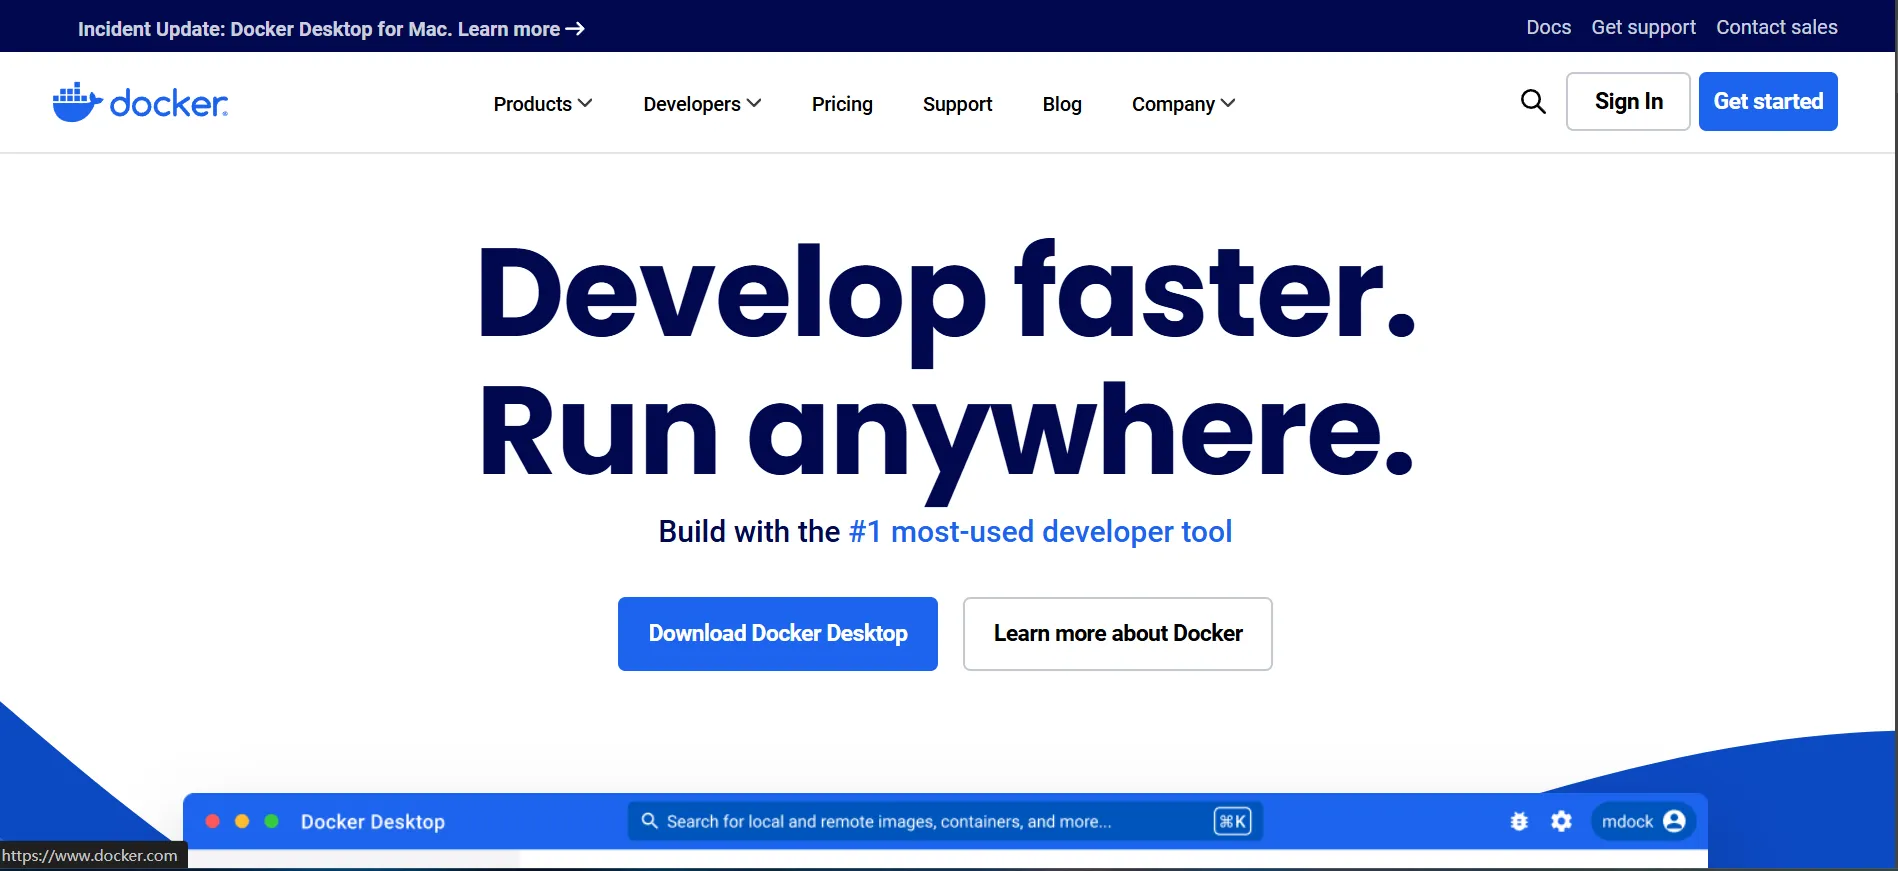The image size is (1898, 871).
Task: Click the yellow window dot in Docker Desktop
Action: (242, 821)
